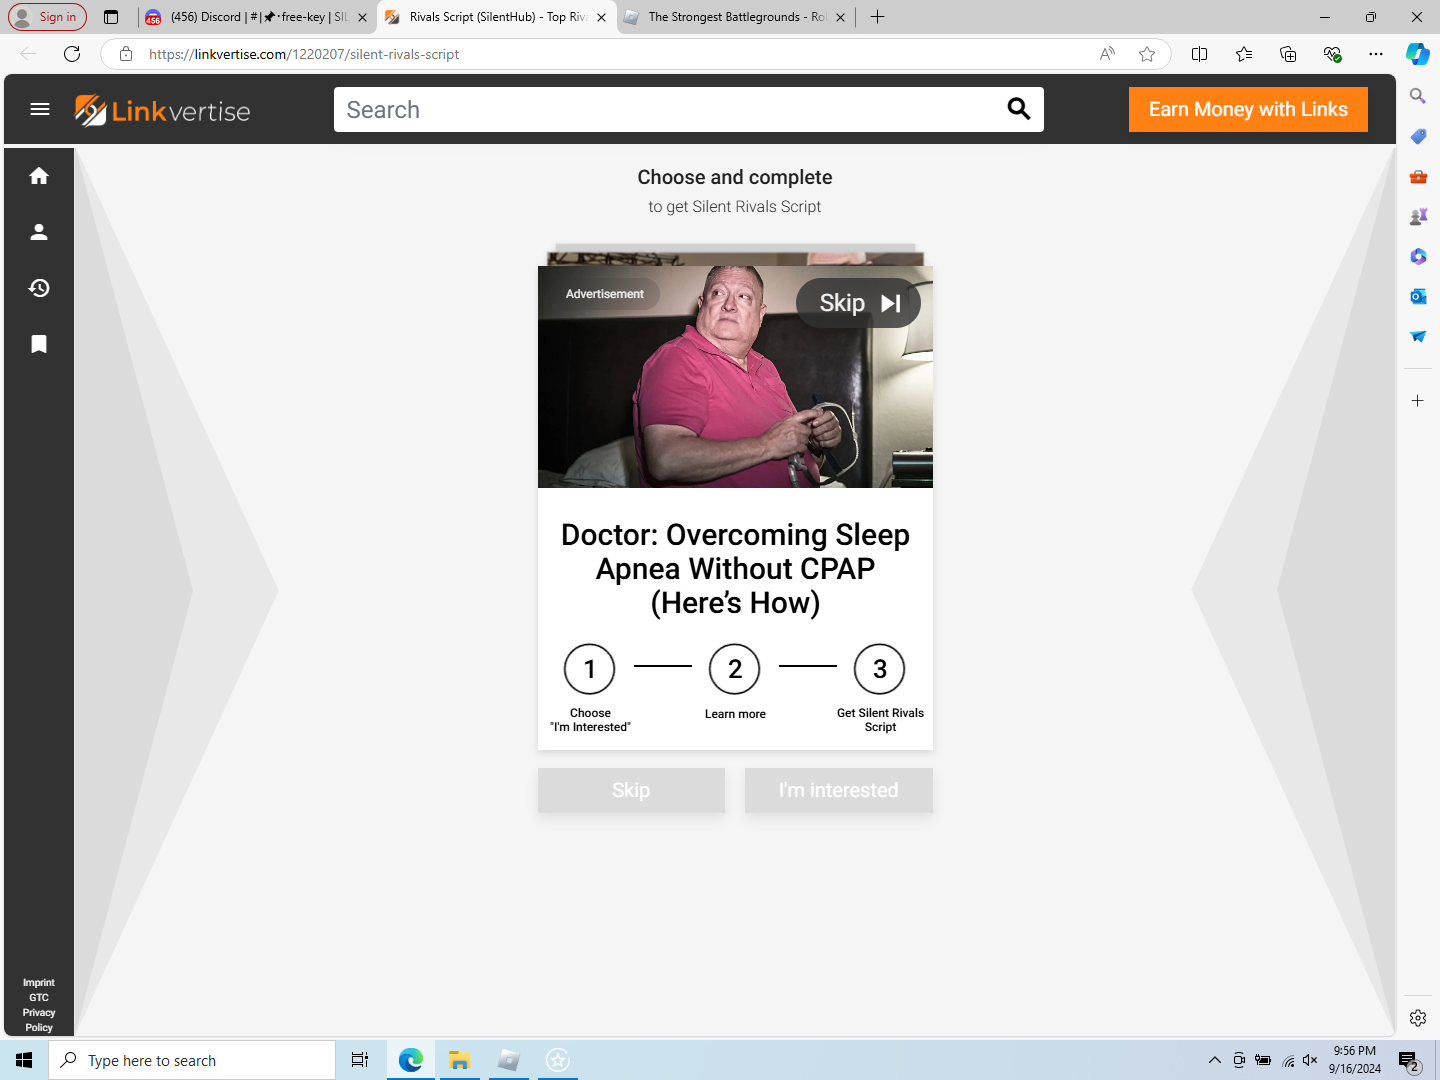Open Microsoft 365 icon in sidebar
The width and height of the screenshot is (1440, 1080).
coord(1418,256)
